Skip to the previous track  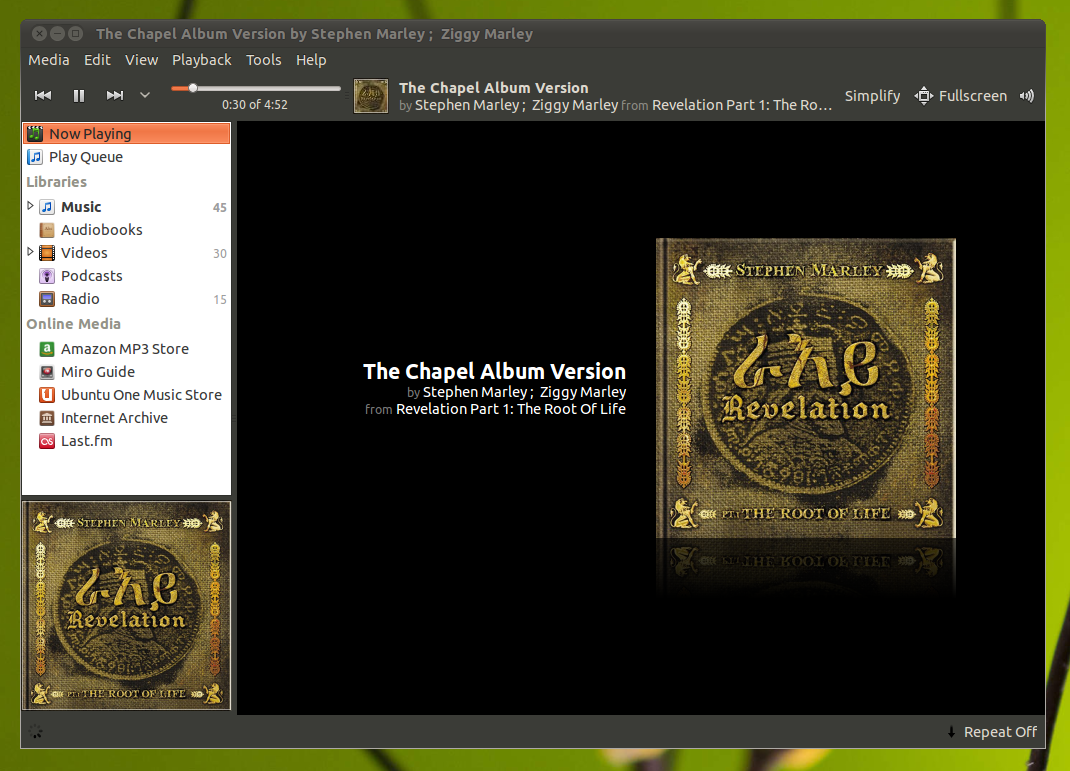[43, 96]
